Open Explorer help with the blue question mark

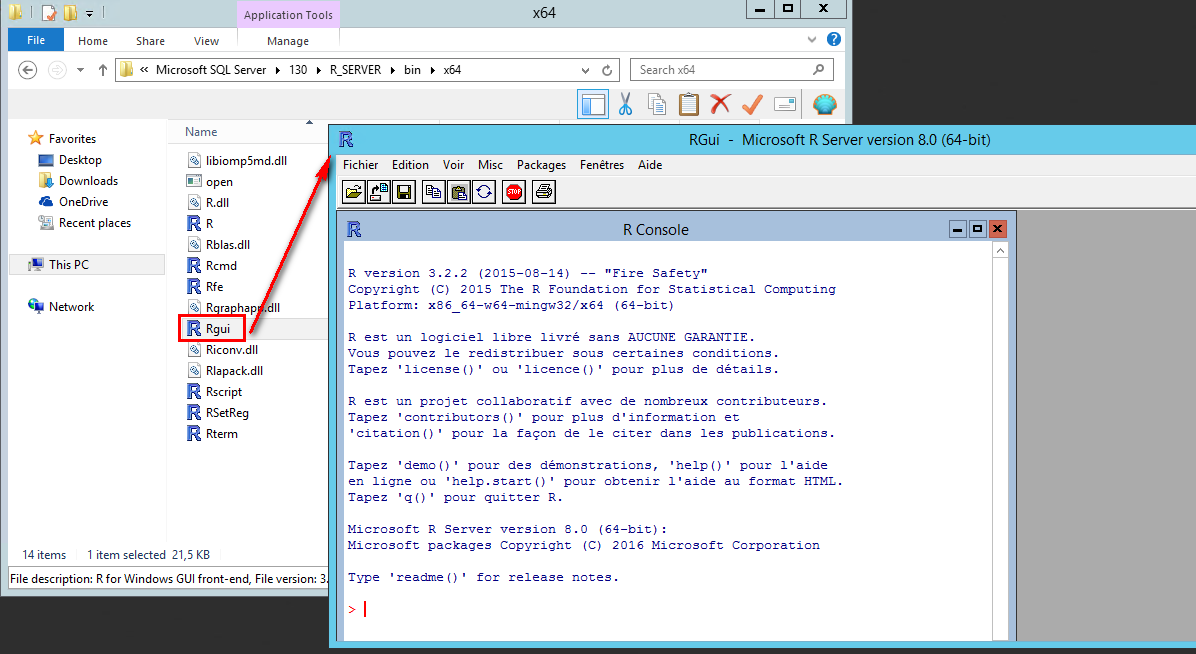tap(834, 40)
